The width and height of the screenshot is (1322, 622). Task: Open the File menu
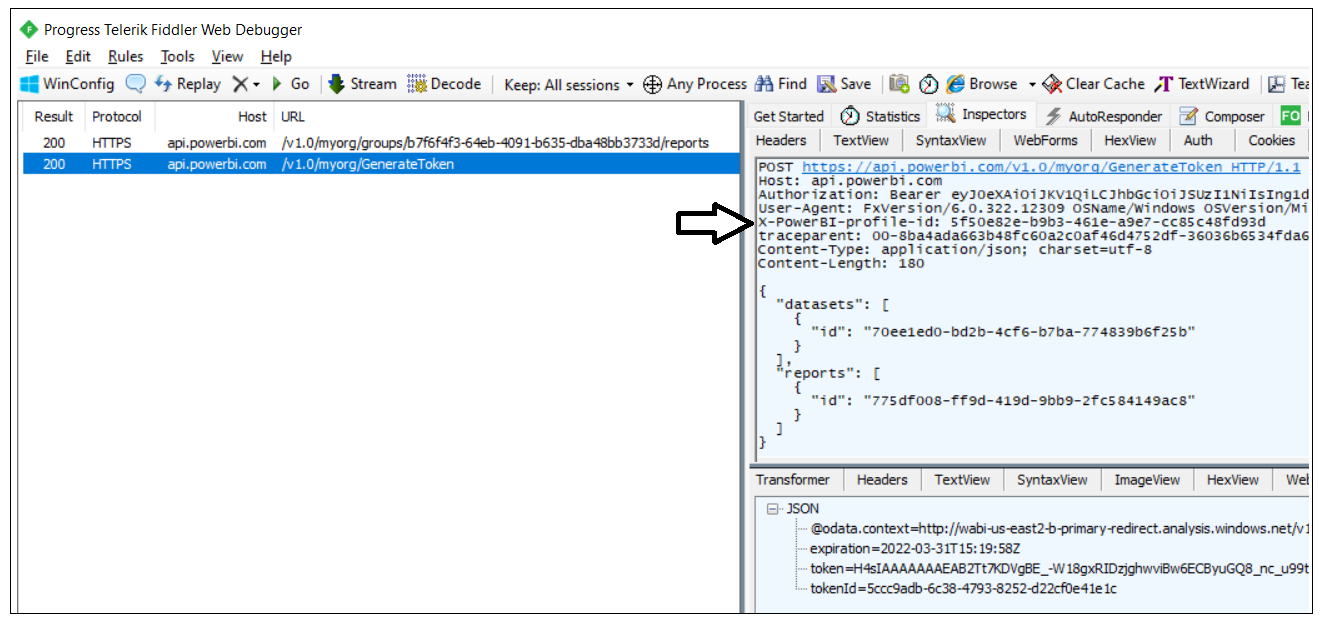tap(37, 57)
